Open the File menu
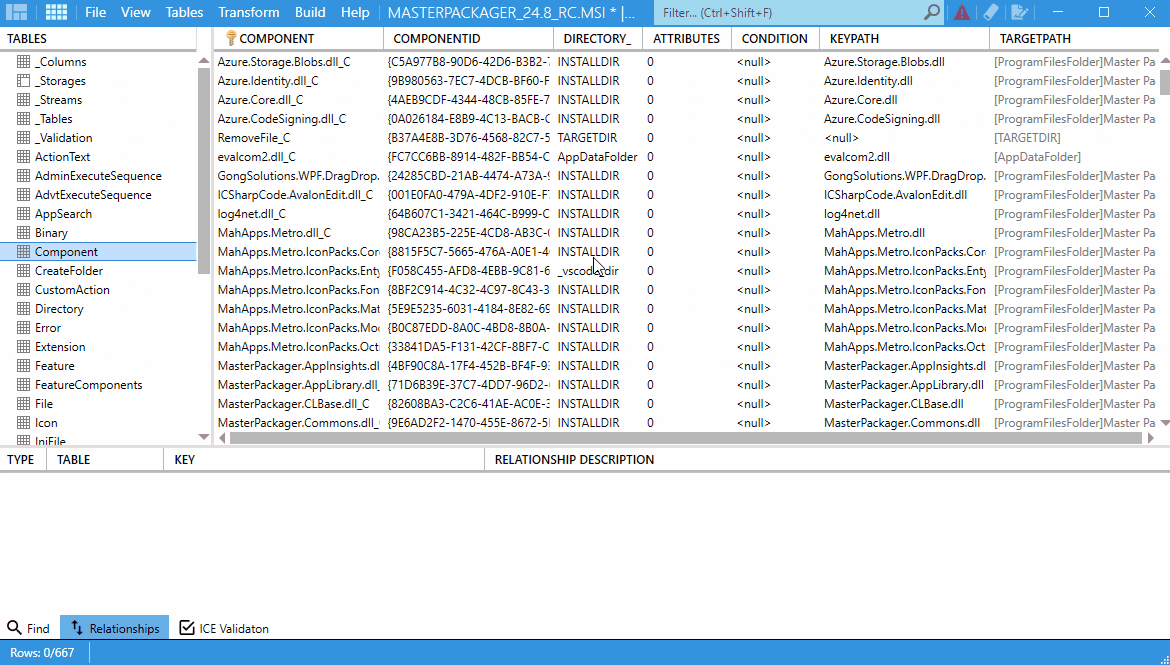This screenshot has height=665, width=1170. pyautogui.click(x=96, y=12)
